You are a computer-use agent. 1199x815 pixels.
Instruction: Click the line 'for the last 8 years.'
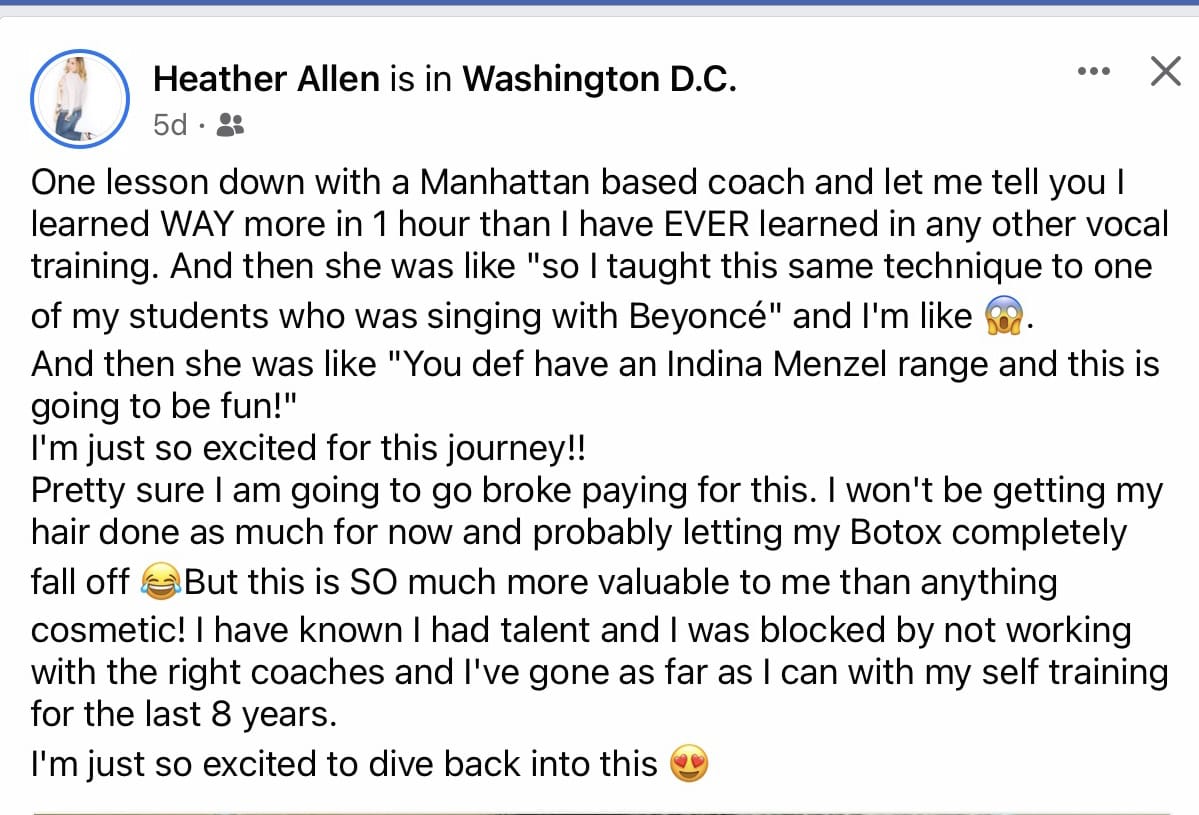tap(184, 714)
